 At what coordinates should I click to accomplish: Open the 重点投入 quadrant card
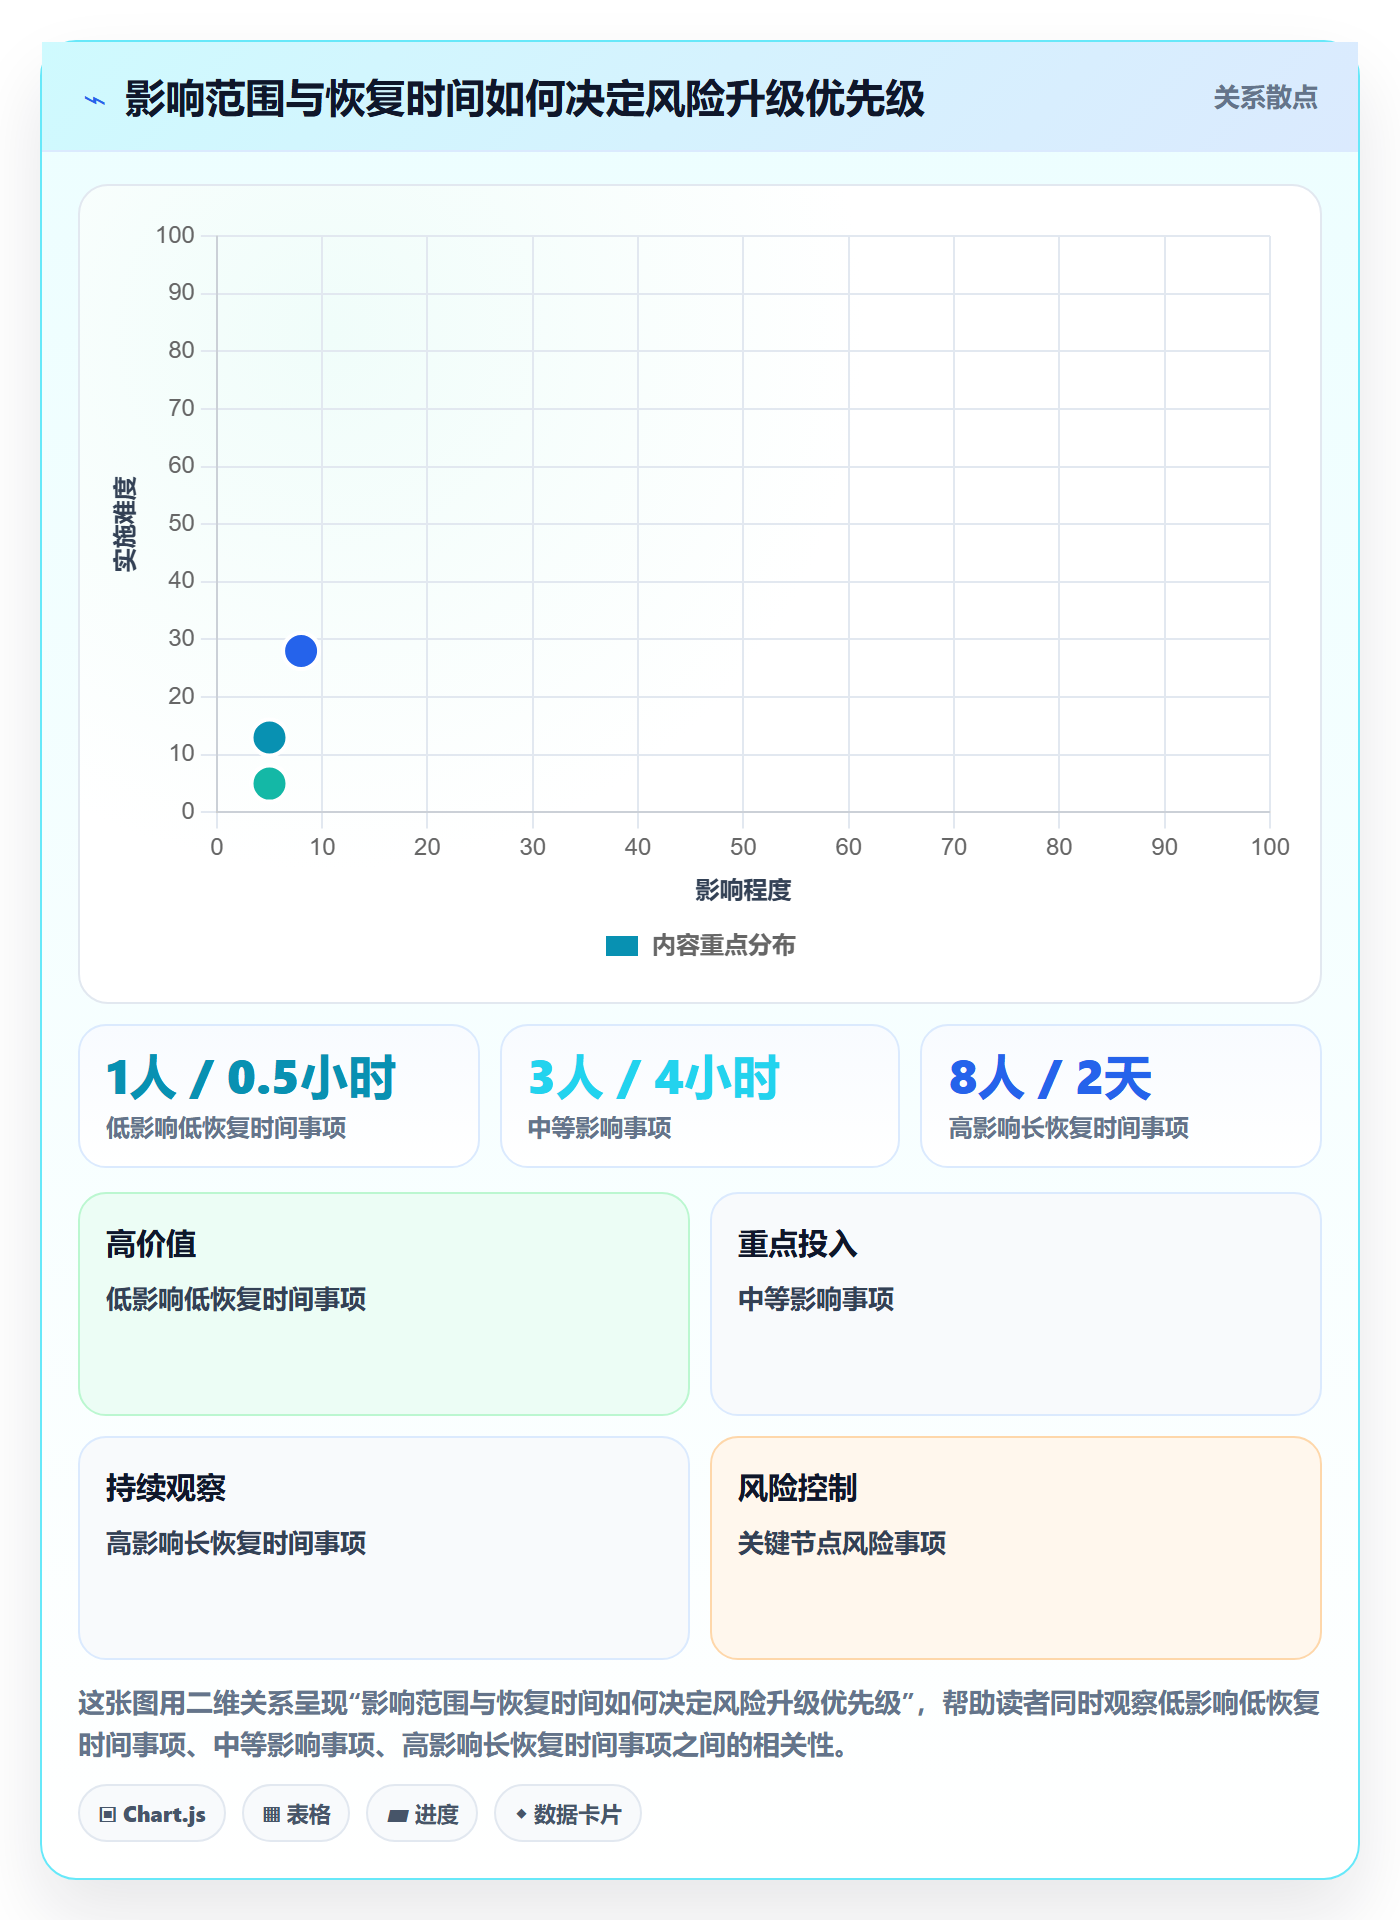point(1016,1304)
